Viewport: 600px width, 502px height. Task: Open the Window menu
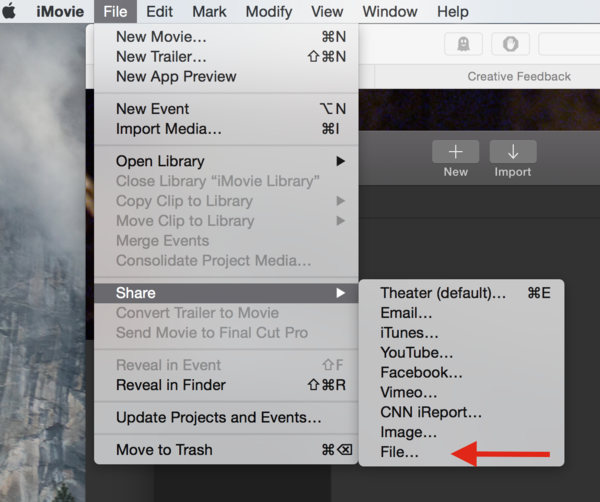390,11
